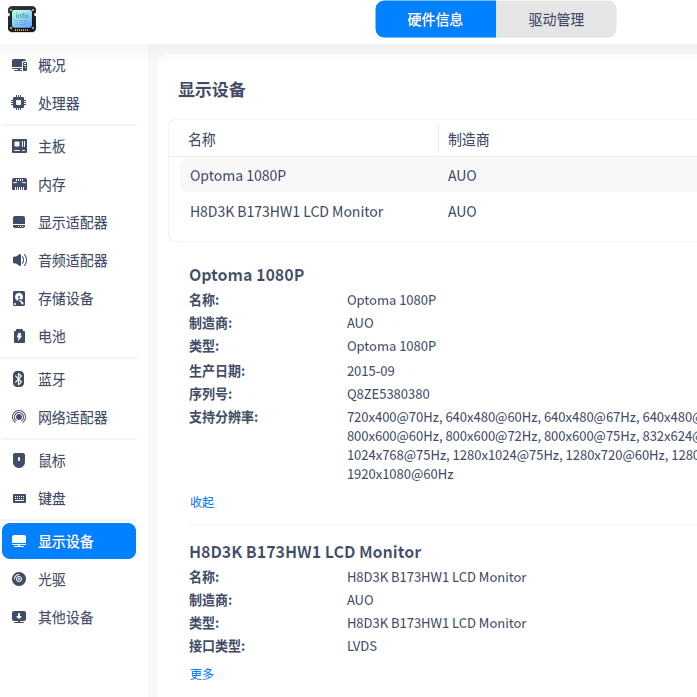Select the 电池 battery icon
Image resolution: width=697 pixels, height=697 pixels.
tap(19, 336)
